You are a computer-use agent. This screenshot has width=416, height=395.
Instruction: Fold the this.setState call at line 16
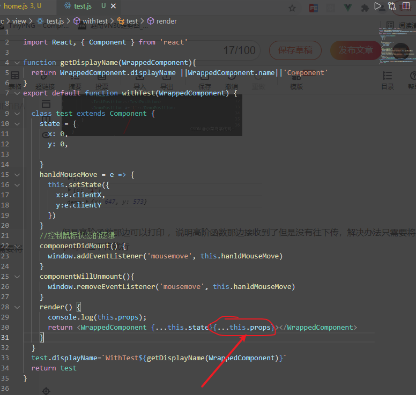pos(17,185)
